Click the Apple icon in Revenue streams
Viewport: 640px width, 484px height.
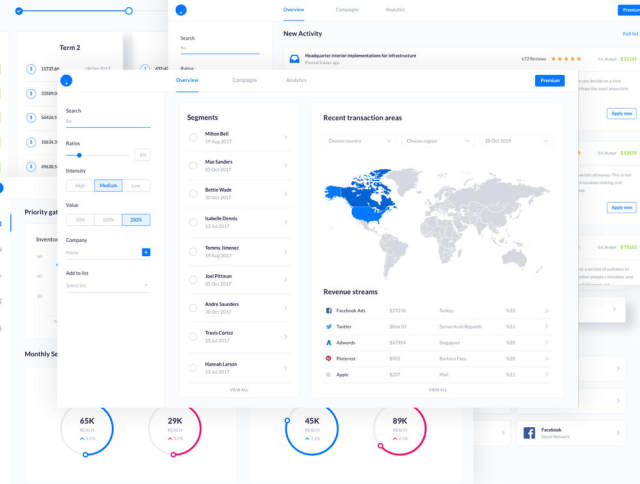(x=328, y=374)
